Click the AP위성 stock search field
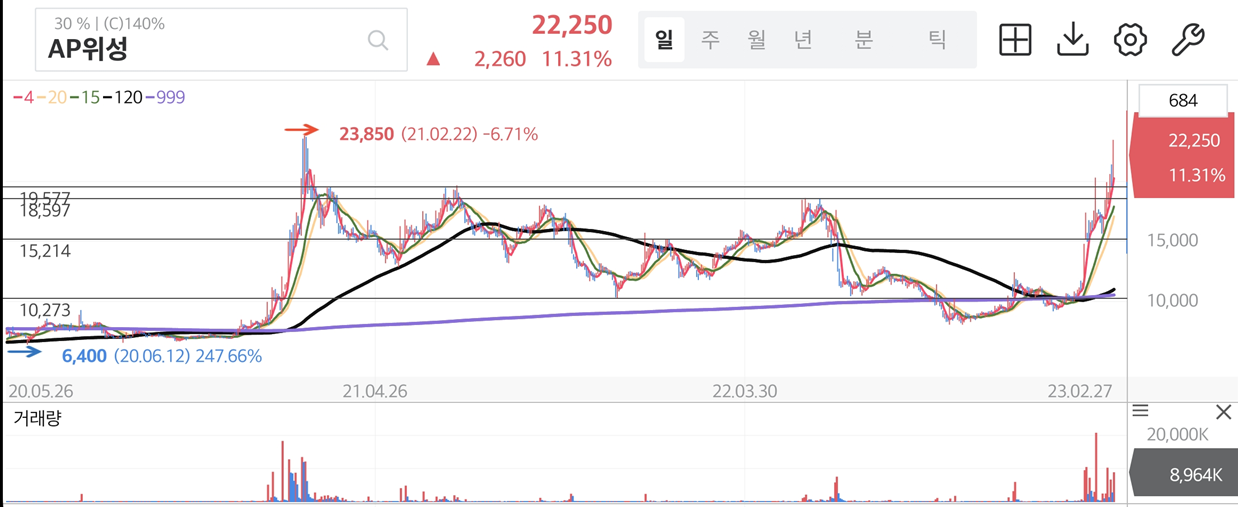The height and width of the screenshot is (507, 1238). point(221,40)
